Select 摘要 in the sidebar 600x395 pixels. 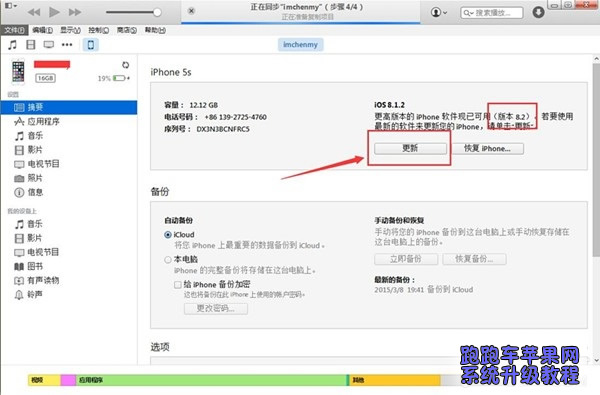click(69, 107)
